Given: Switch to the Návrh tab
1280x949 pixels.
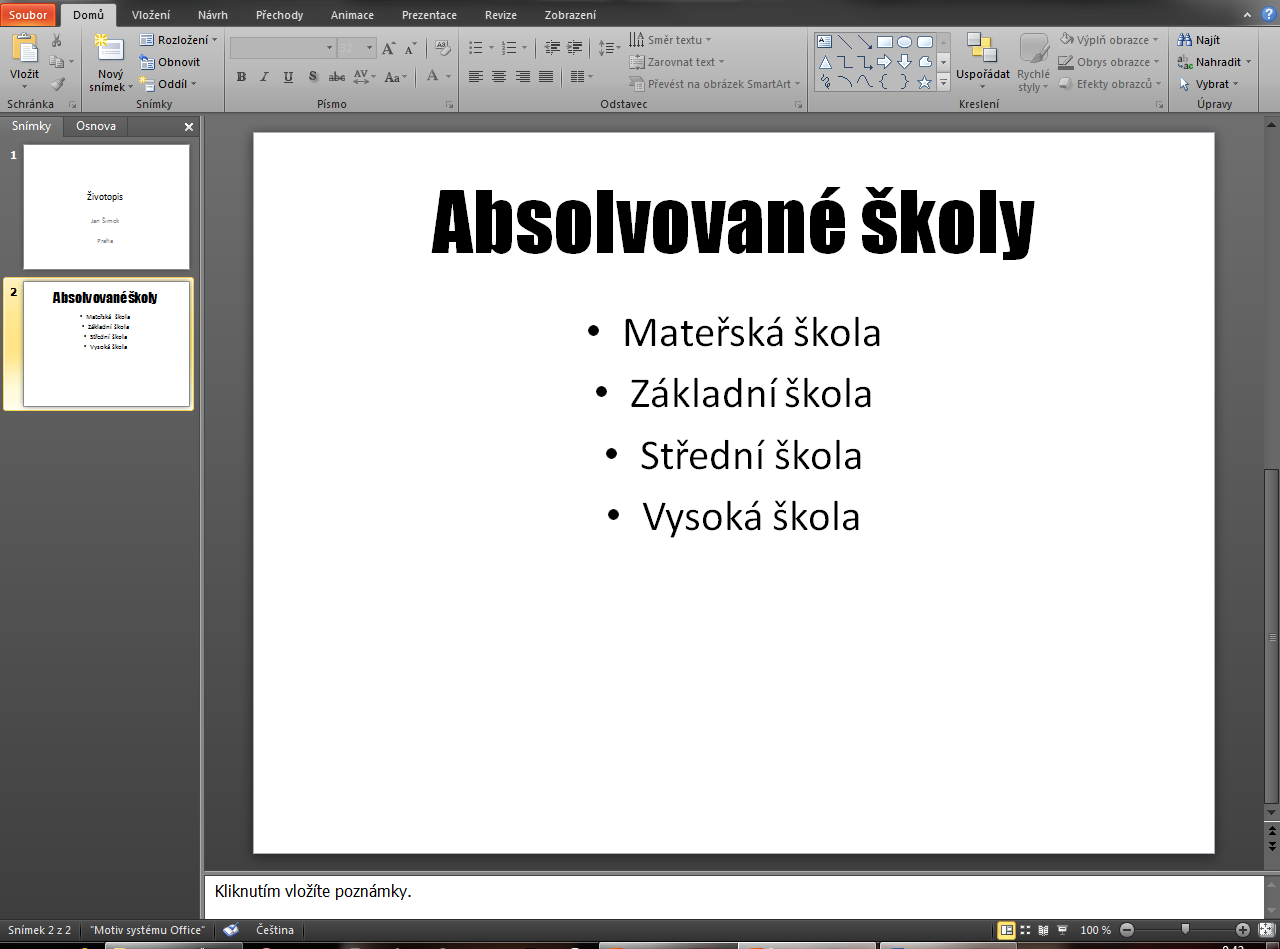Looking at the screenshot, I should (213, 15).
